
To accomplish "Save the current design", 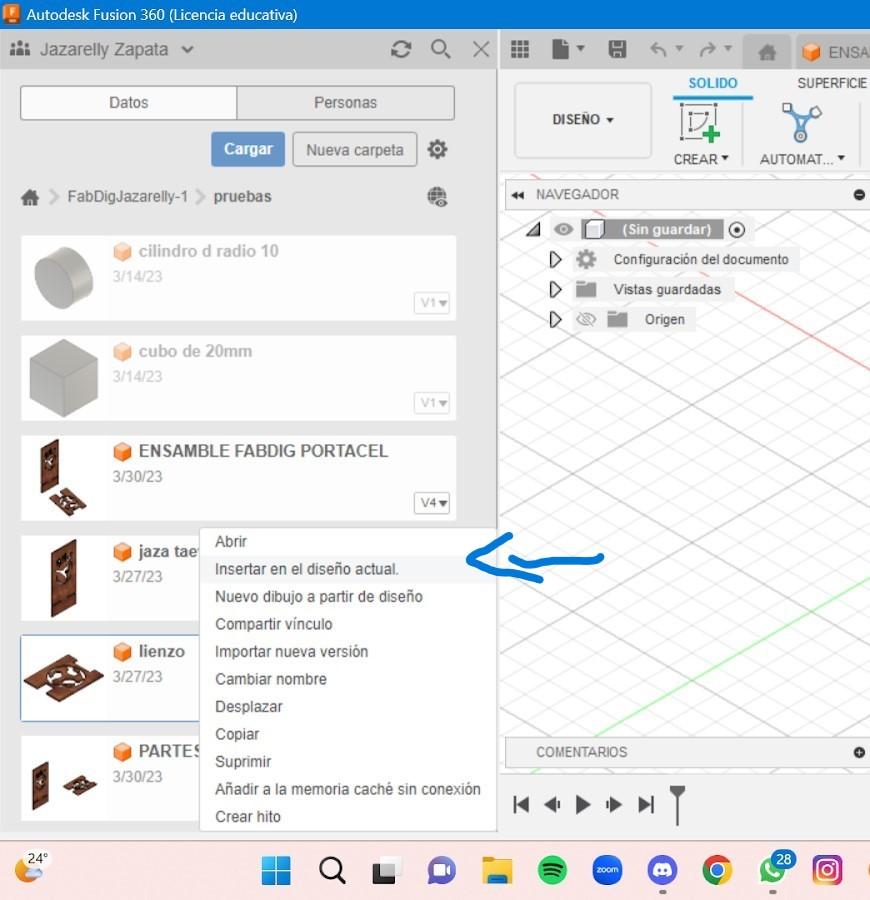I will tap(617, 49).
